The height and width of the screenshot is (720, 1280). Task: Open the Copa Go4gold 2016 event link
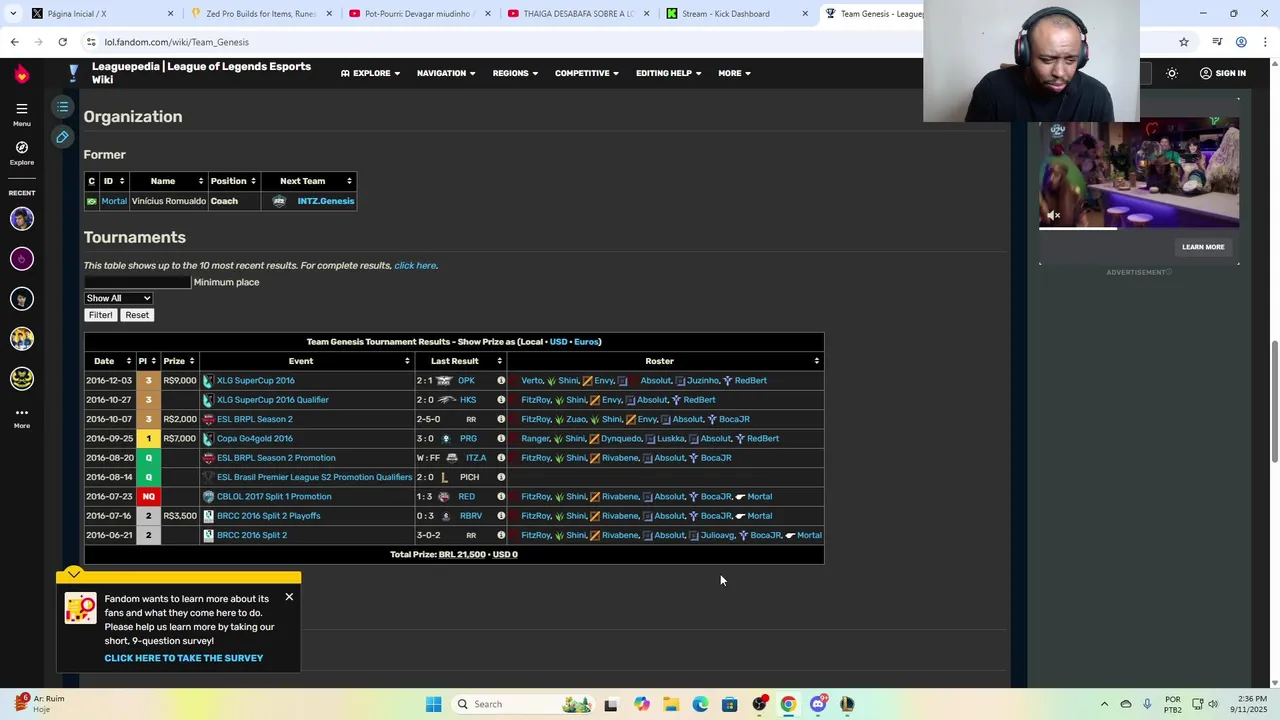[x=254, y=439]
